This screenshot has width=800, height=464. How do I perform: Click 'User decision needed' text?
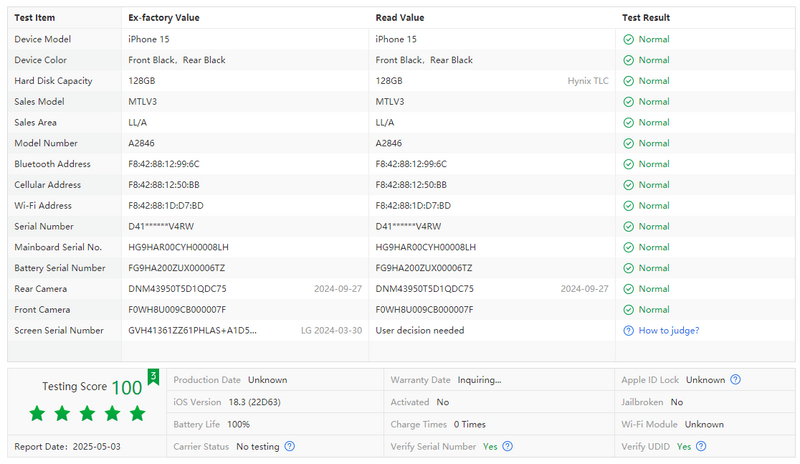(420, 330)
